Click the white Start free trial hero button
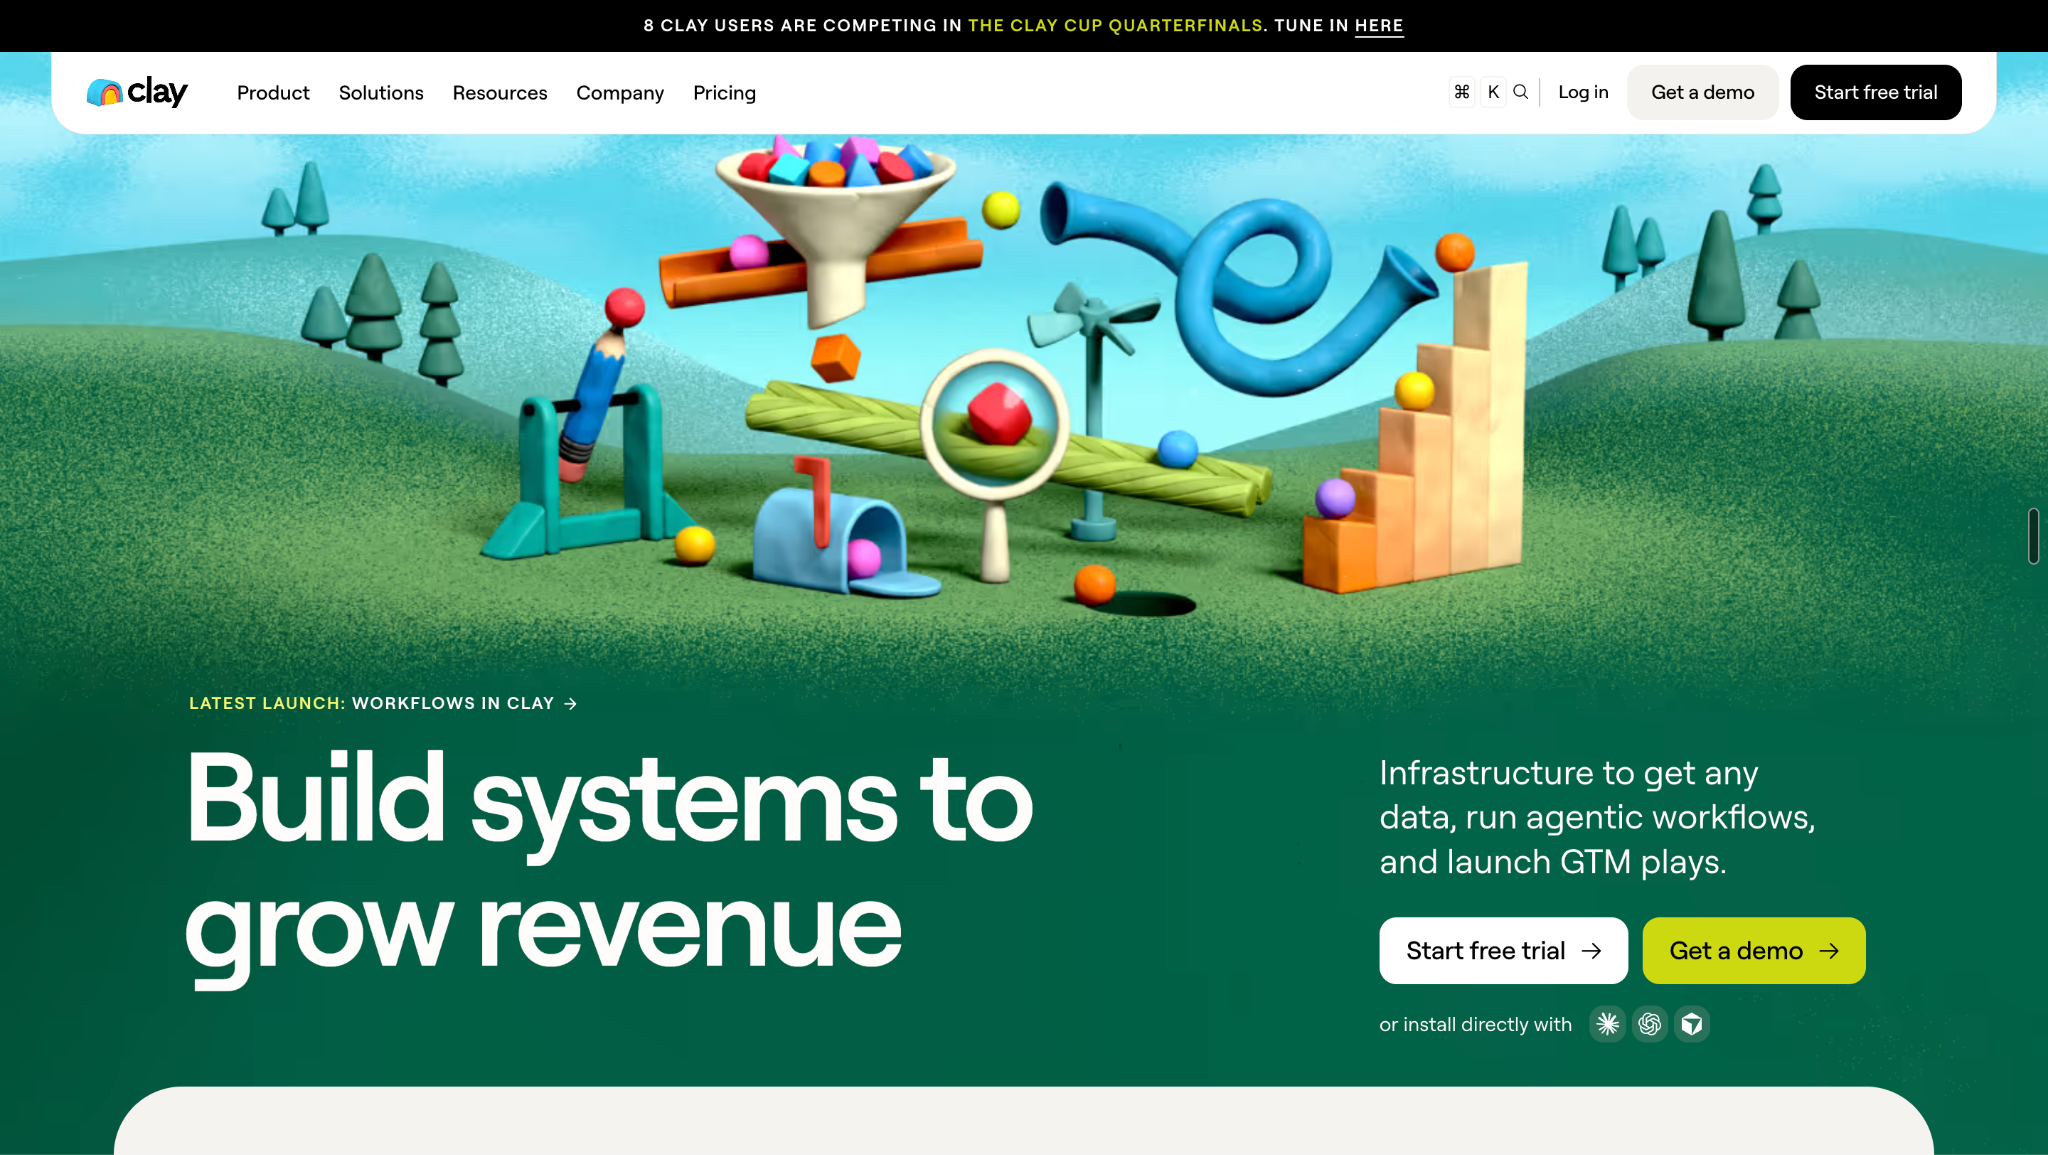 pyautogui.click(x=1504, y=950)
